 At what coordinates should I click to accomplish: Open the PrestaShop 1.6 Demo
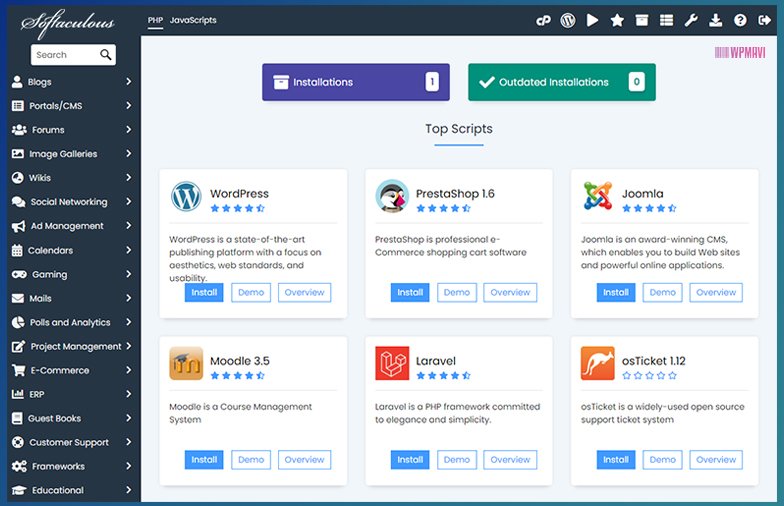[456, 292]
